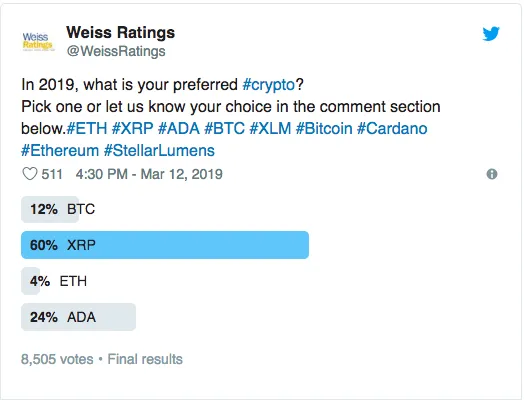The image size is (524, 400).
Task: Open the #ETH hashtag
Action: pos(87,129)
